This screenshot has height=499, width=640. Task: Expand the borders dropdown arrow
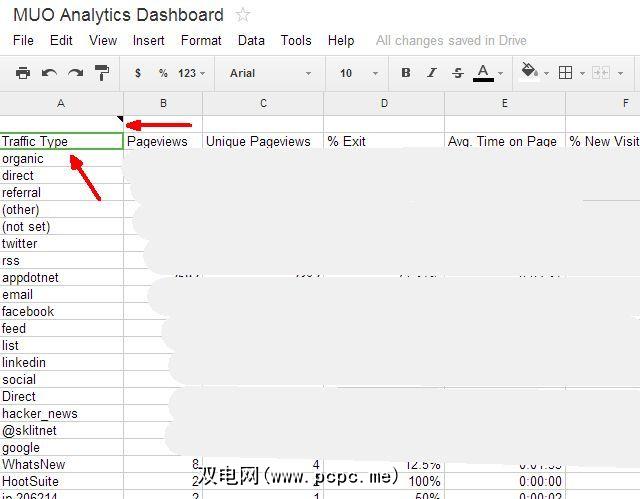tap(582, 74)
